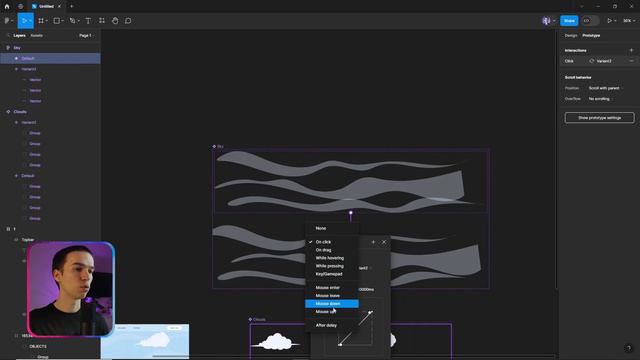Open a new tab with plus
The height and width of the screenshot is (360, 640).
coord(71,7)
